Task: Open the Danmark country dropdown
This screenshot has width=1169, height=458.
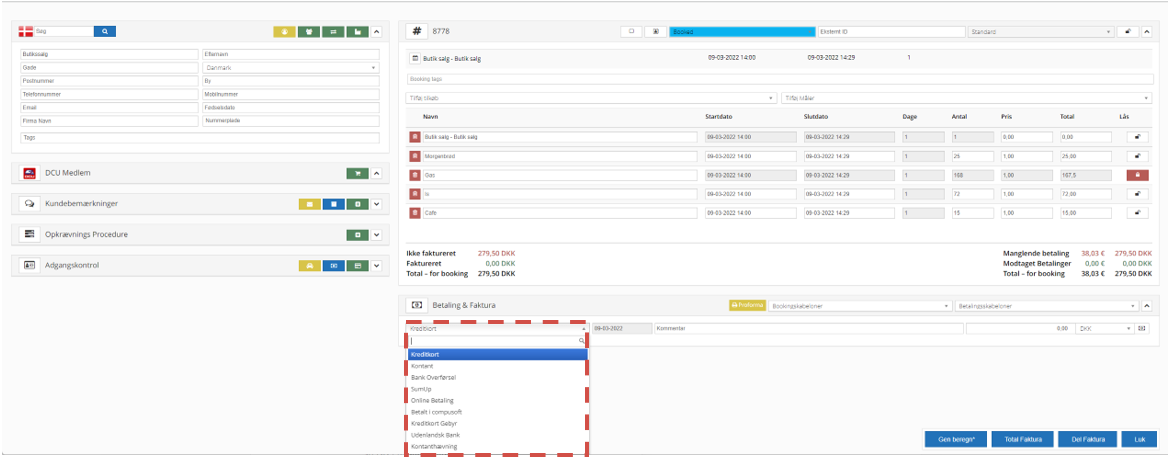Action: (x=290, y=68)
